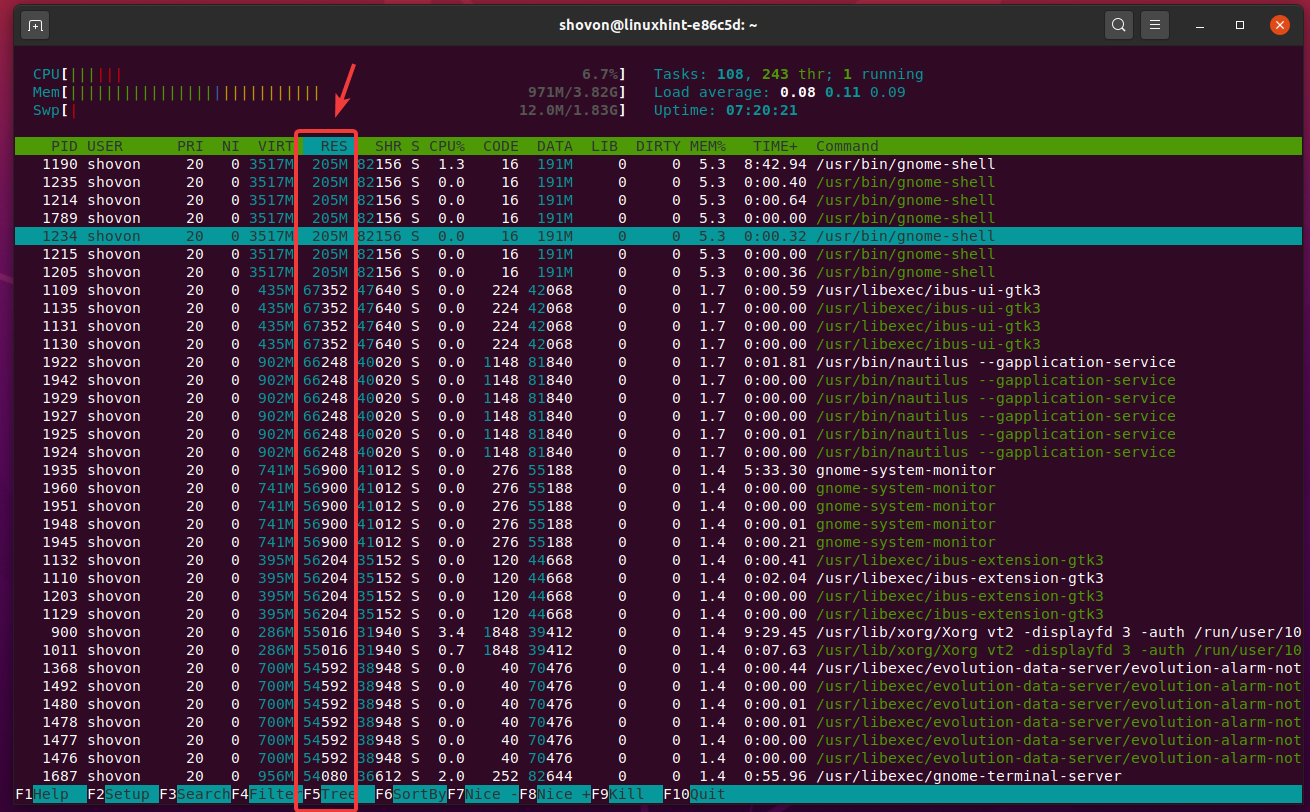Viewport: 1310px width, 812px height.
Task: Sort by the VIRT column header
Action: (276, 146)
